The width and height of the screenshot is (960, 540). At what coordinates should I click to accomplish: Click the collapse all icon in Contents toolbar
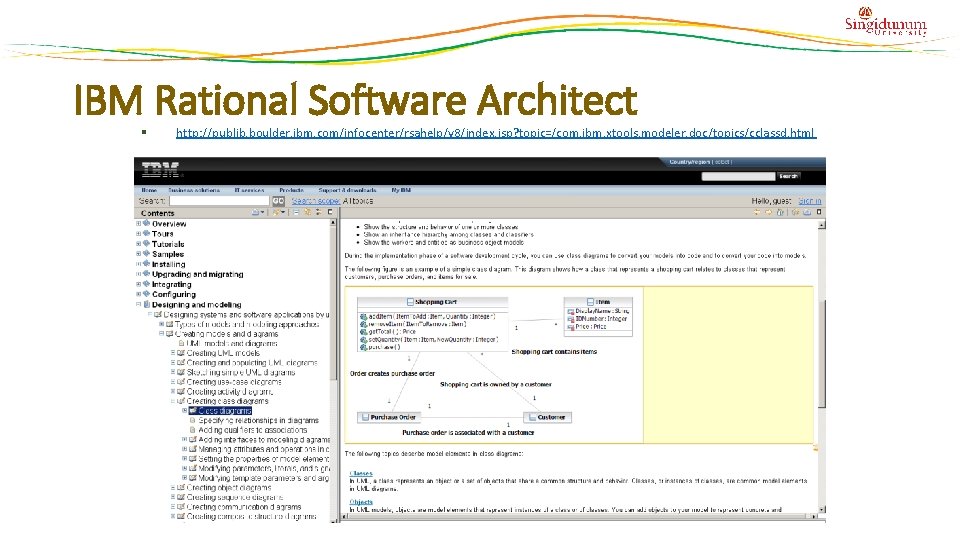(296, 212)
